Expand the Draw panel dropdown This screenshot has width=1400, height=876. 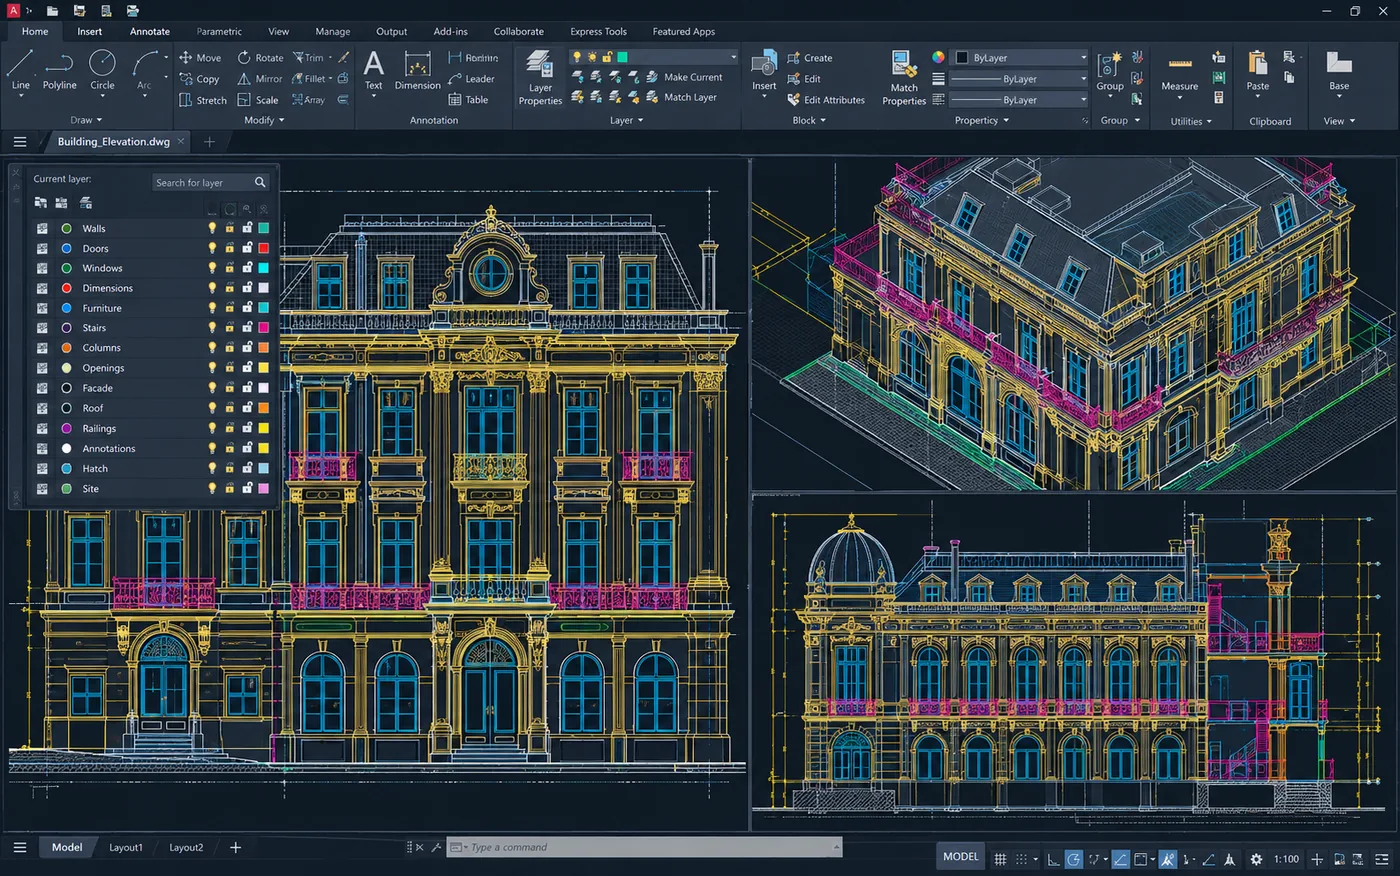[87, 120]
